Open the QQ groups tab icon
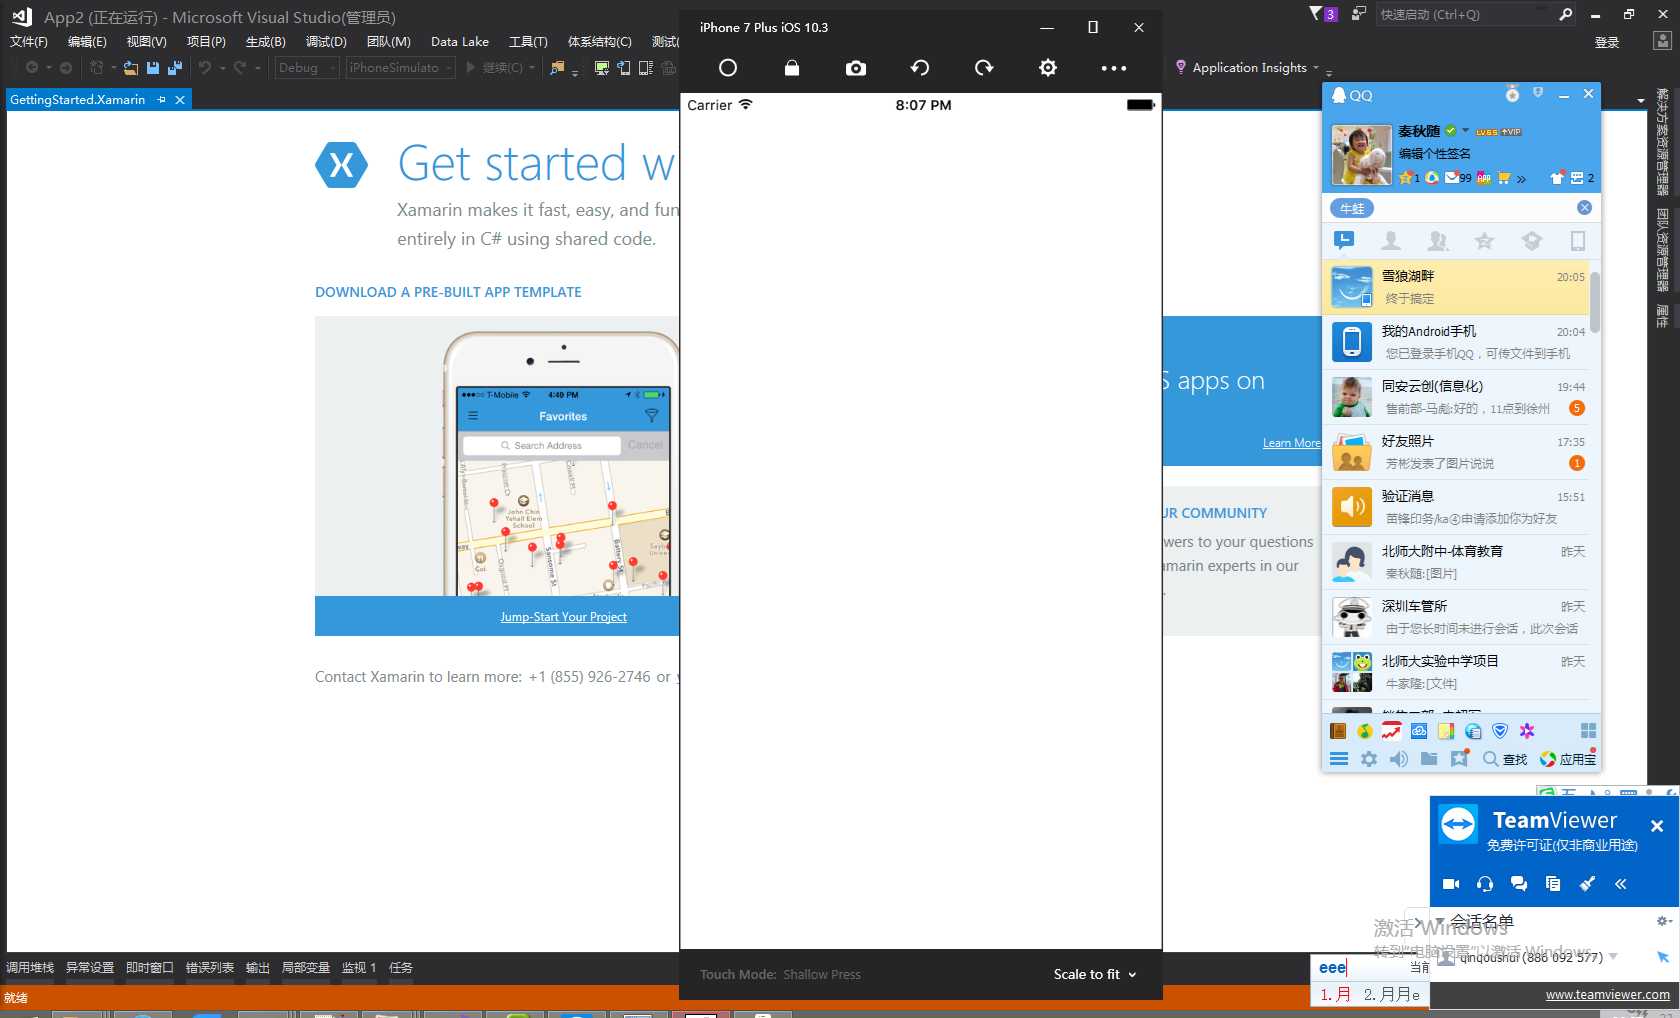This screenshot has width=1680, height=1018. tap(1438, 240)
